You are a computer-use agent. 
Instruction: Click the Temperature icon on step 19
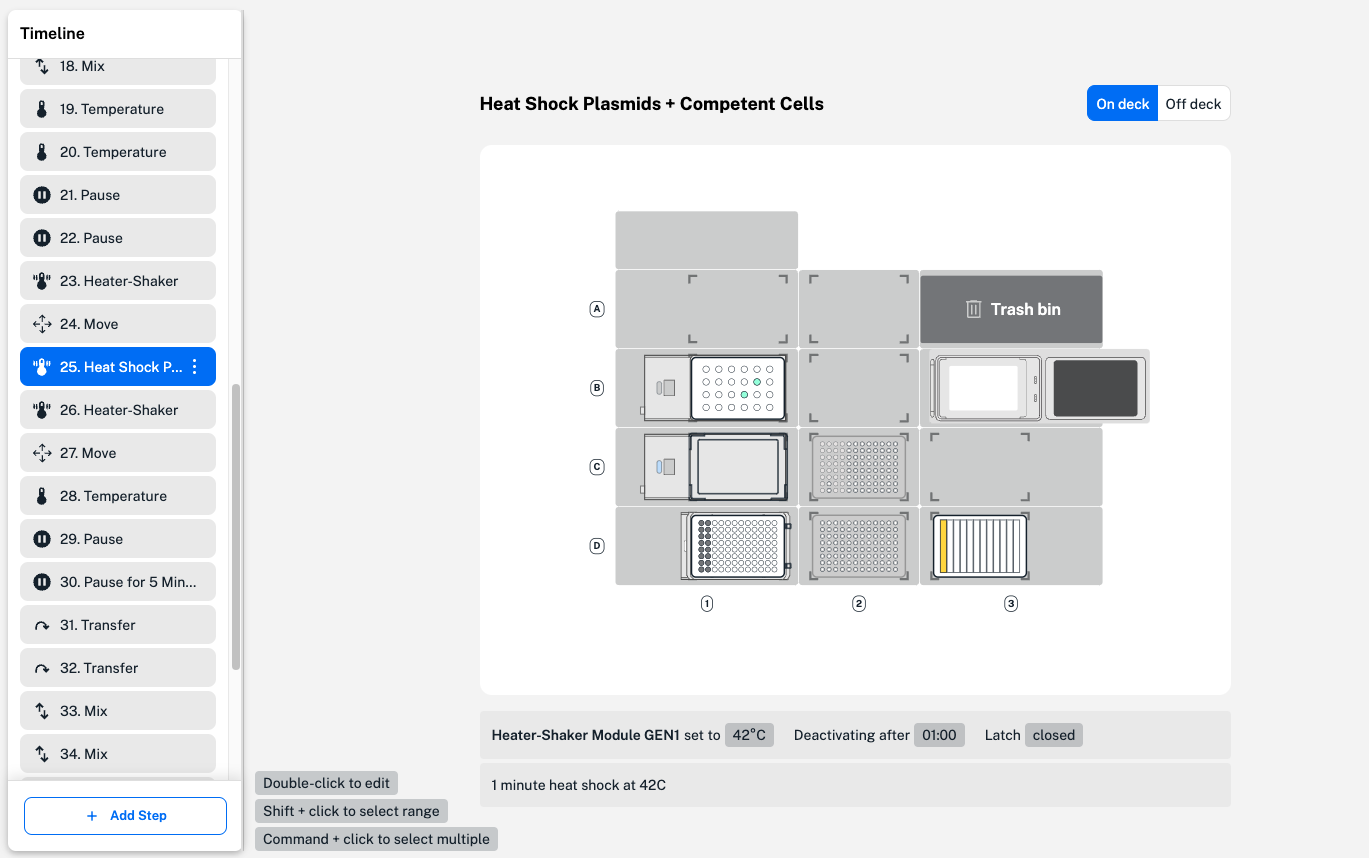point(41,108)
